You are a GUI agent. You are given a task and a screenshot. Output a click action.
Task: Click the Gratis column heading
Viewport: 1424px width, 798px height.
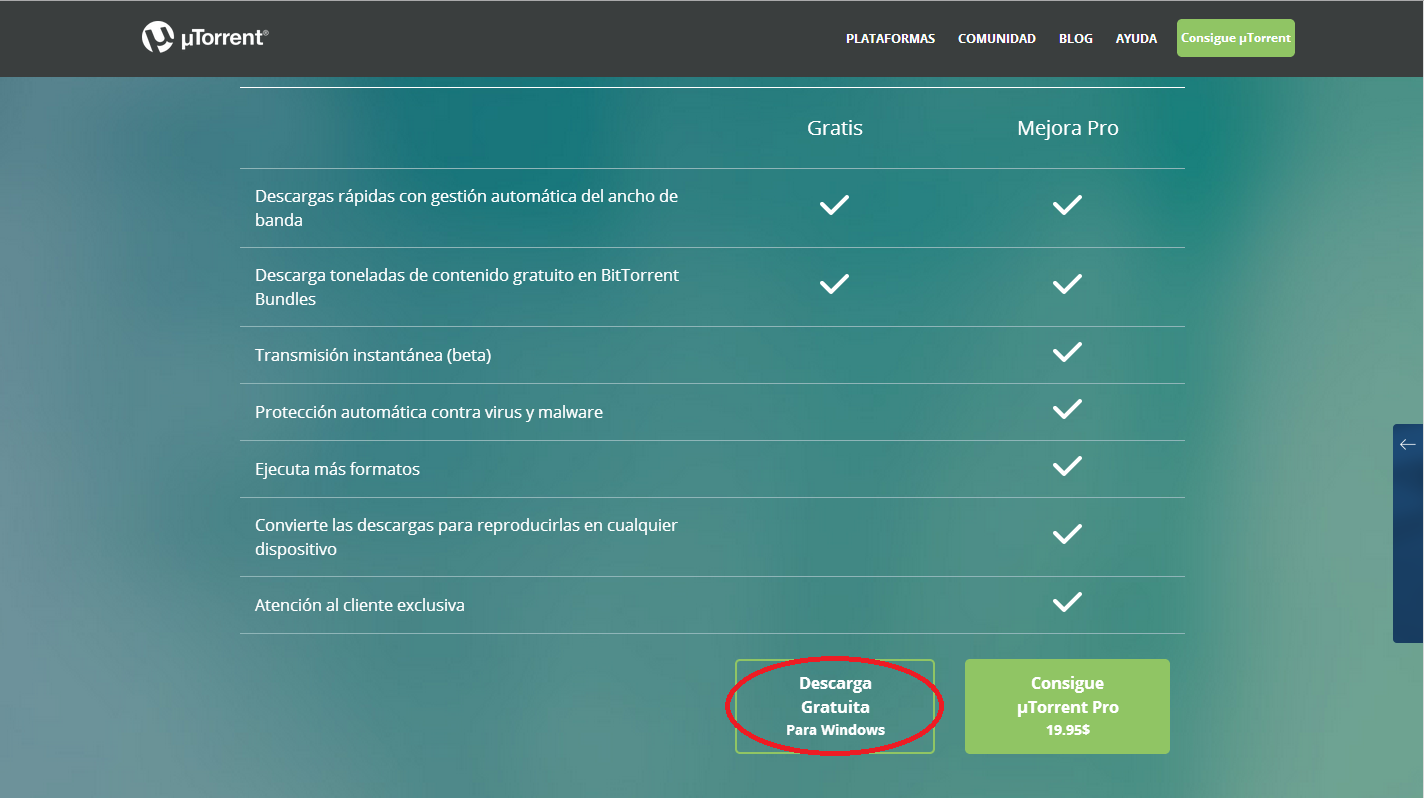835,128
